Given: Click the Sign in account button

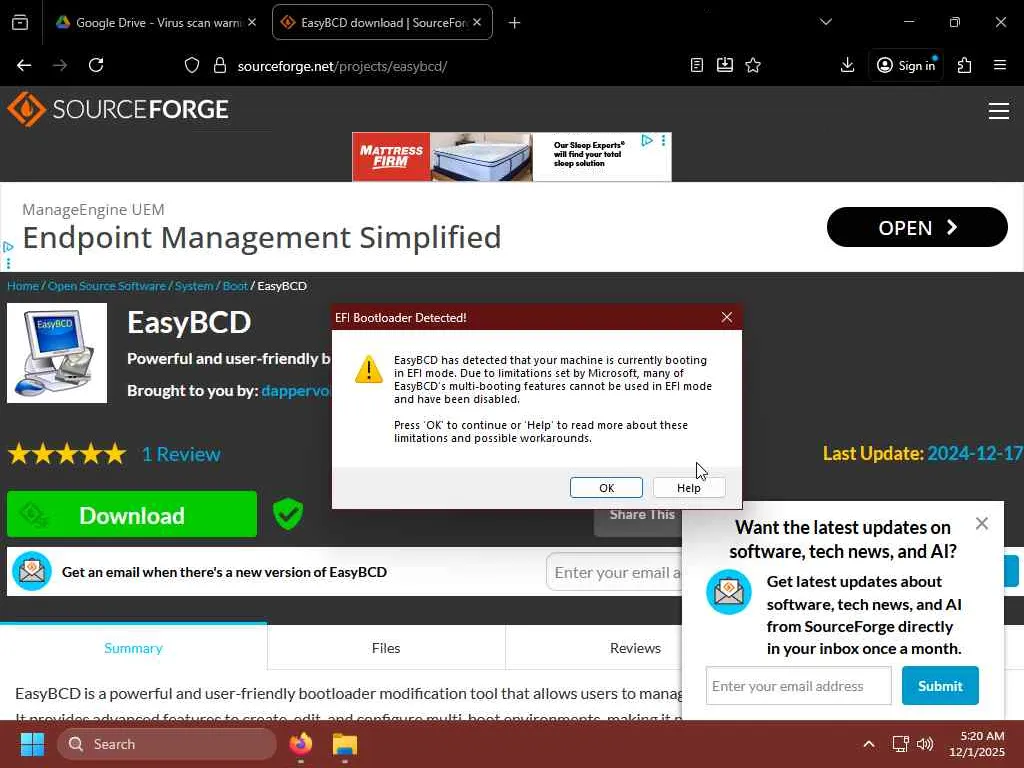Looking at the screenshot, I should pos(906,65).
